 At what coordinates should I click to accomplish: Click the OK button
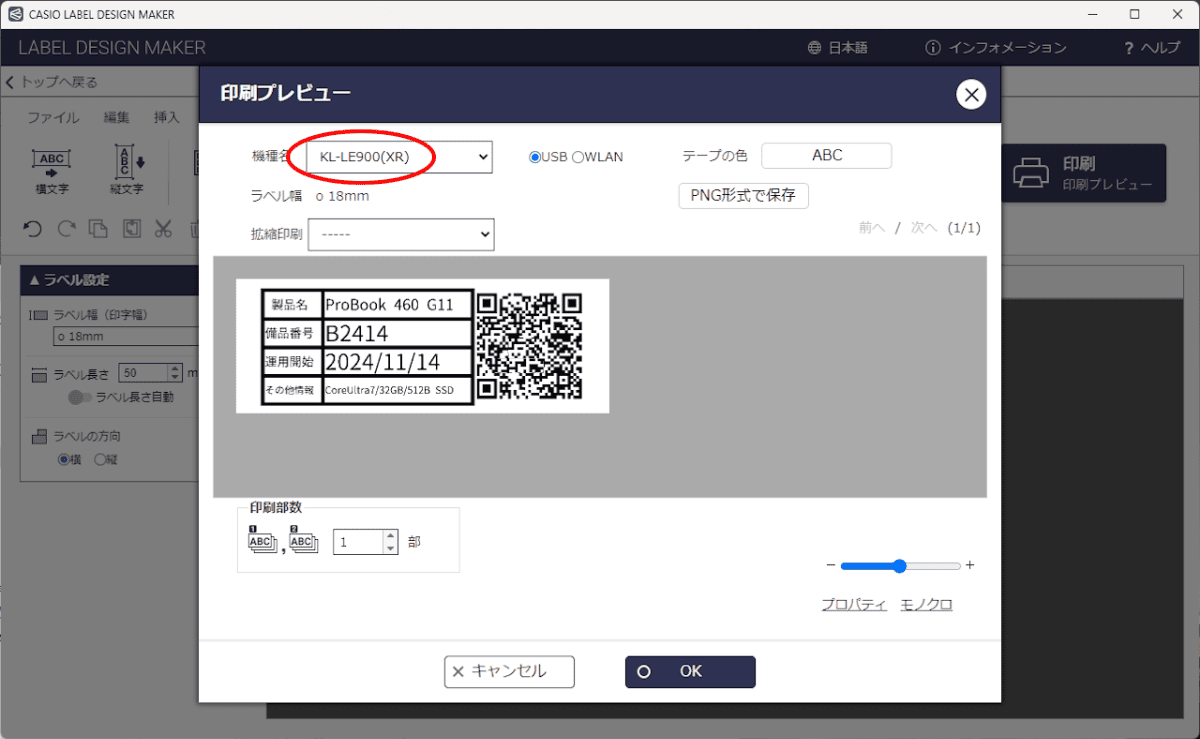(690, 672)
